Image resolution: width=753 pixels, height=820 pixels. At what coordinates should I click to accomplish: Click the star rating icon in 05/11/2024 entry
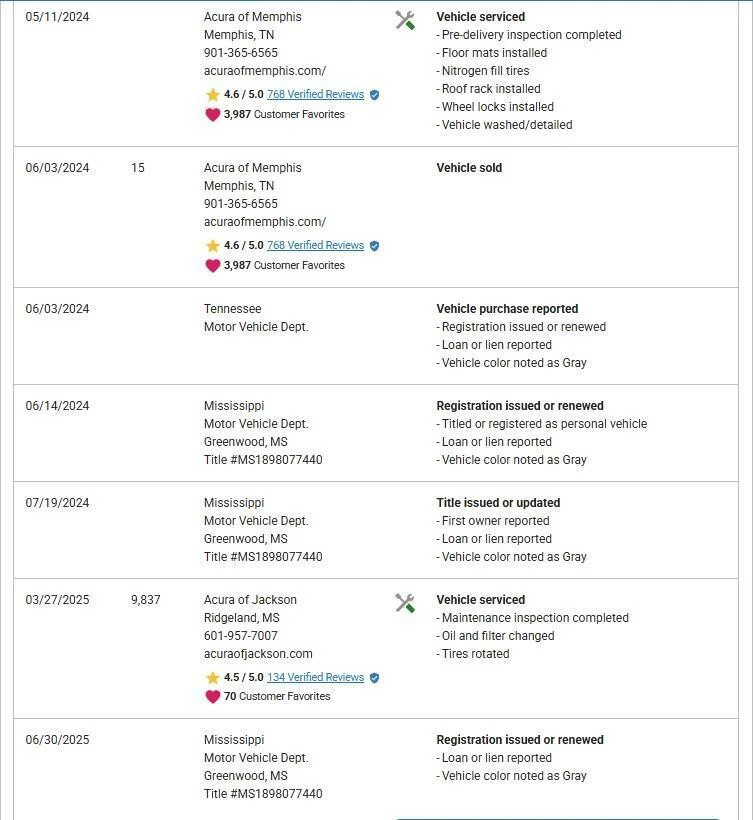212,95
